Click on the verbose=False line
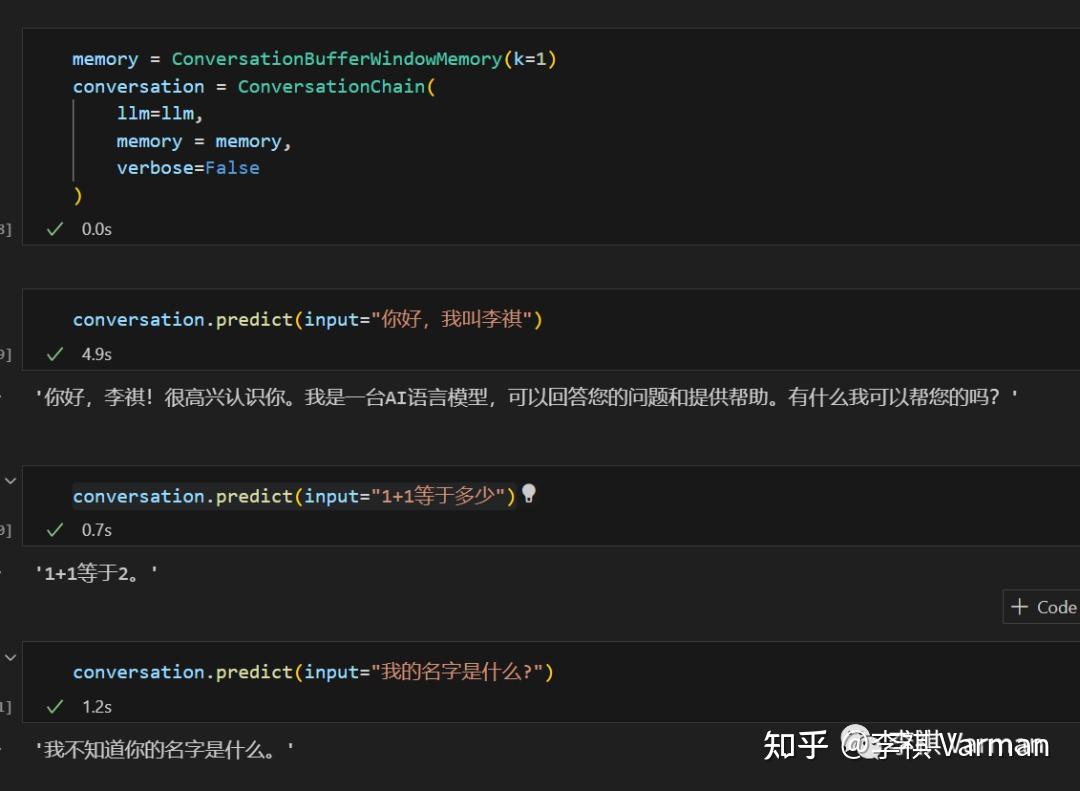Image resolution: width=1080 pixels, height=791 pixels. [188, 168]
